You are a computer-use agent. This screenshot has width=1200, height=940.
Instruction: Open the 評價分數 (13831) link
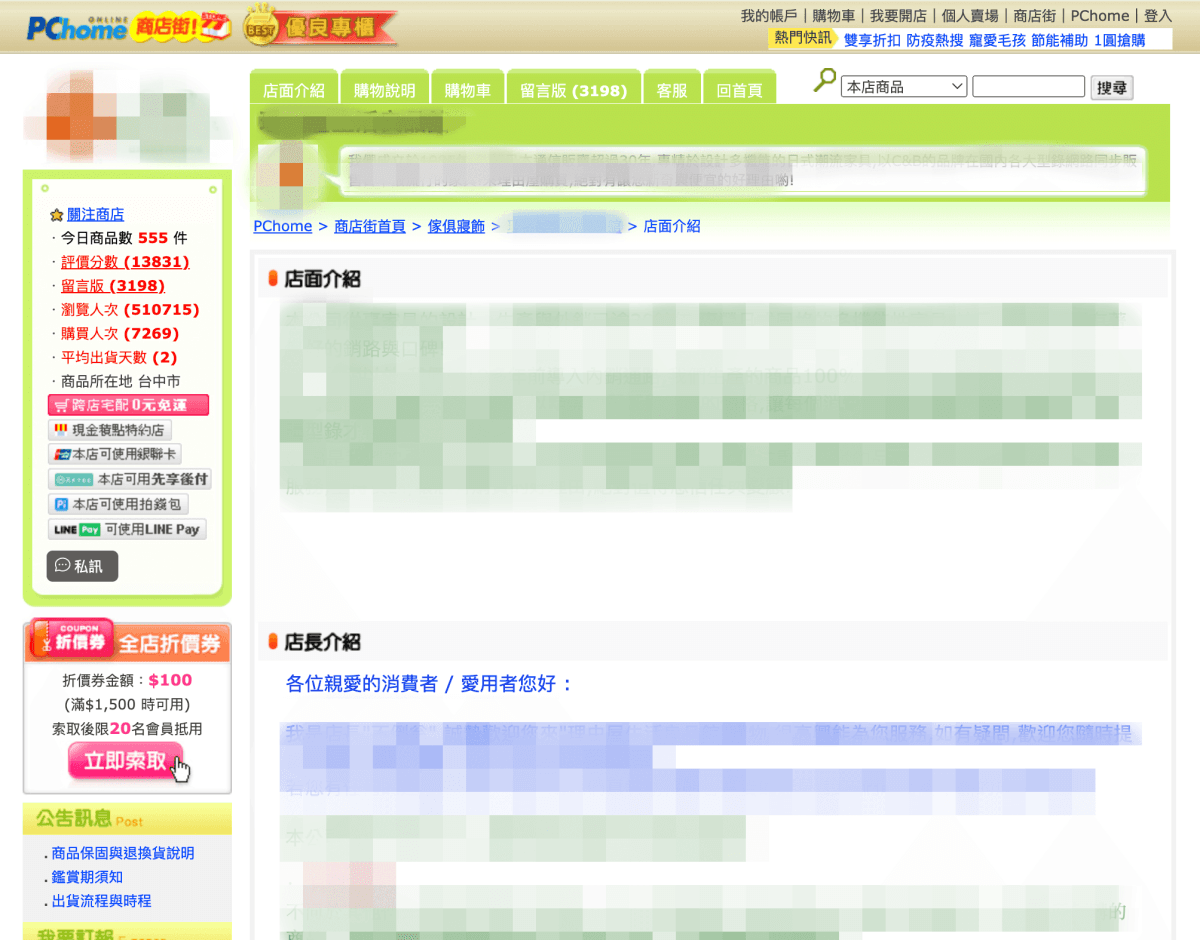point(124,261)
